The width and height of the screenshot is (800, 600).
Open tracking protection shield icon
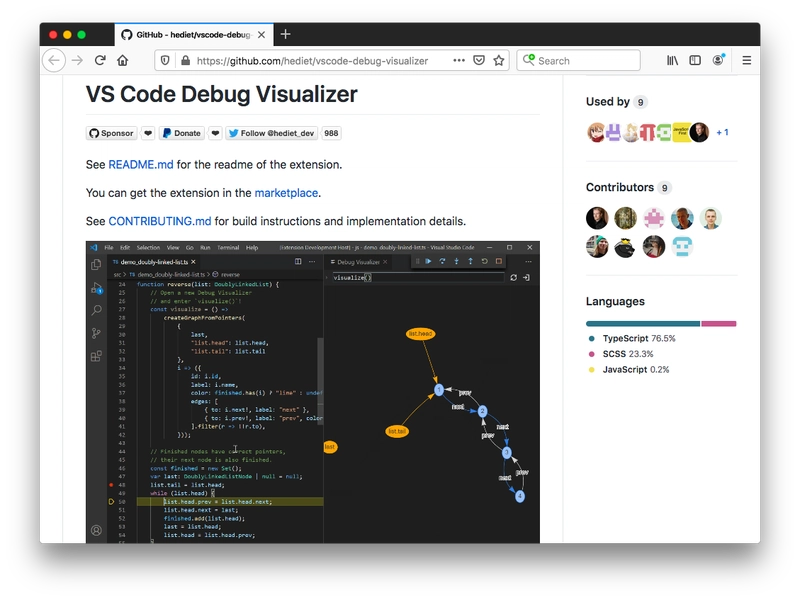(x=165, y=61)
